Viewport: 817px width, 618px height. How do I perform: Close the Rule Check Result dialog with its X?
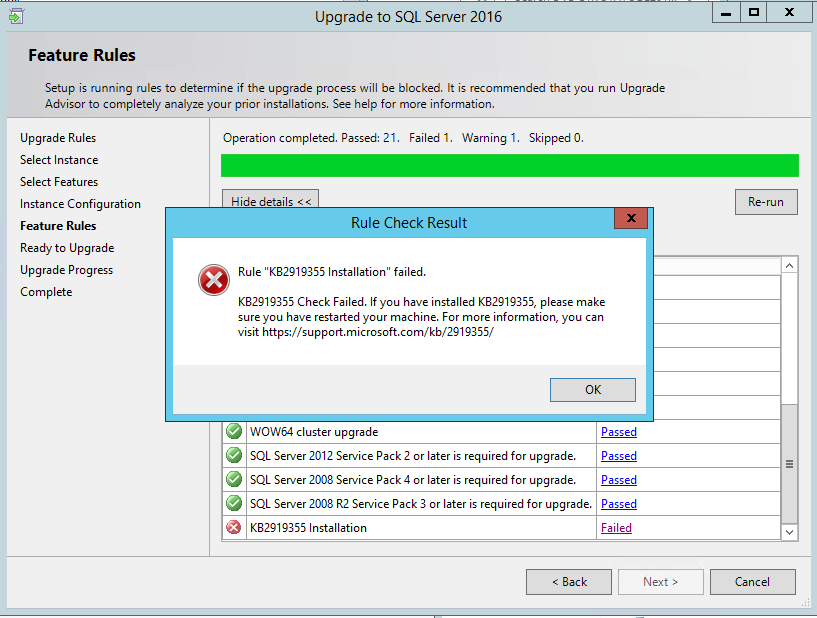631,220
